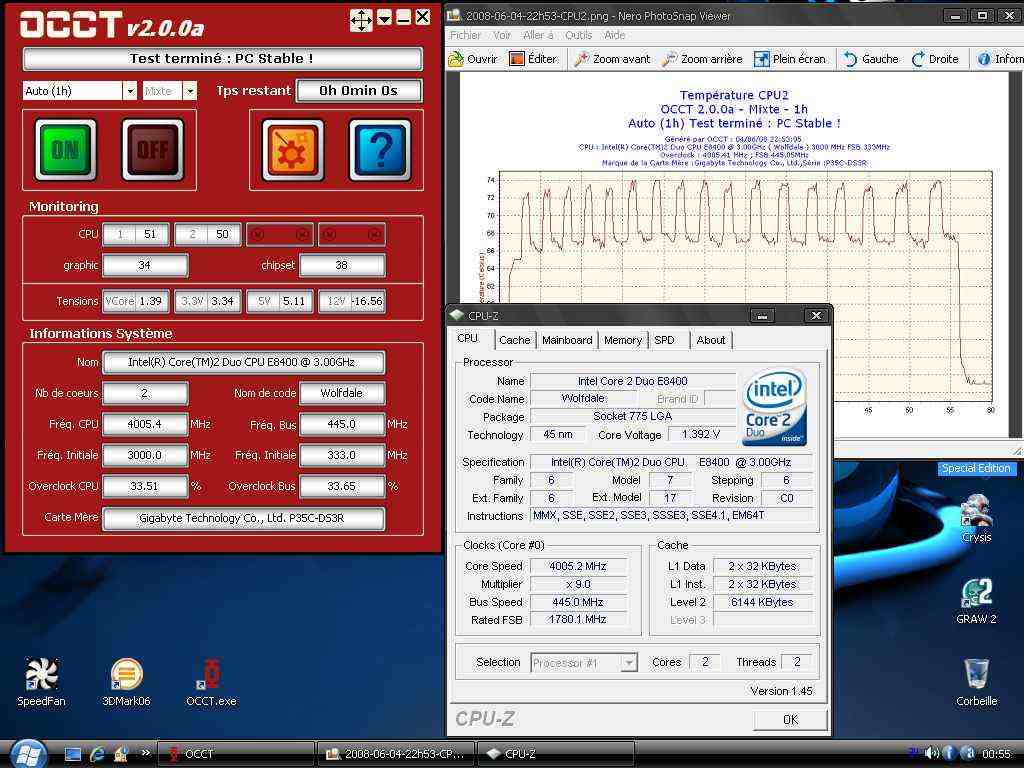Click the Intel Core 2 Duo logo
Screen dimensions: 1024x768
pyautogui.click(x=775, y=408)
